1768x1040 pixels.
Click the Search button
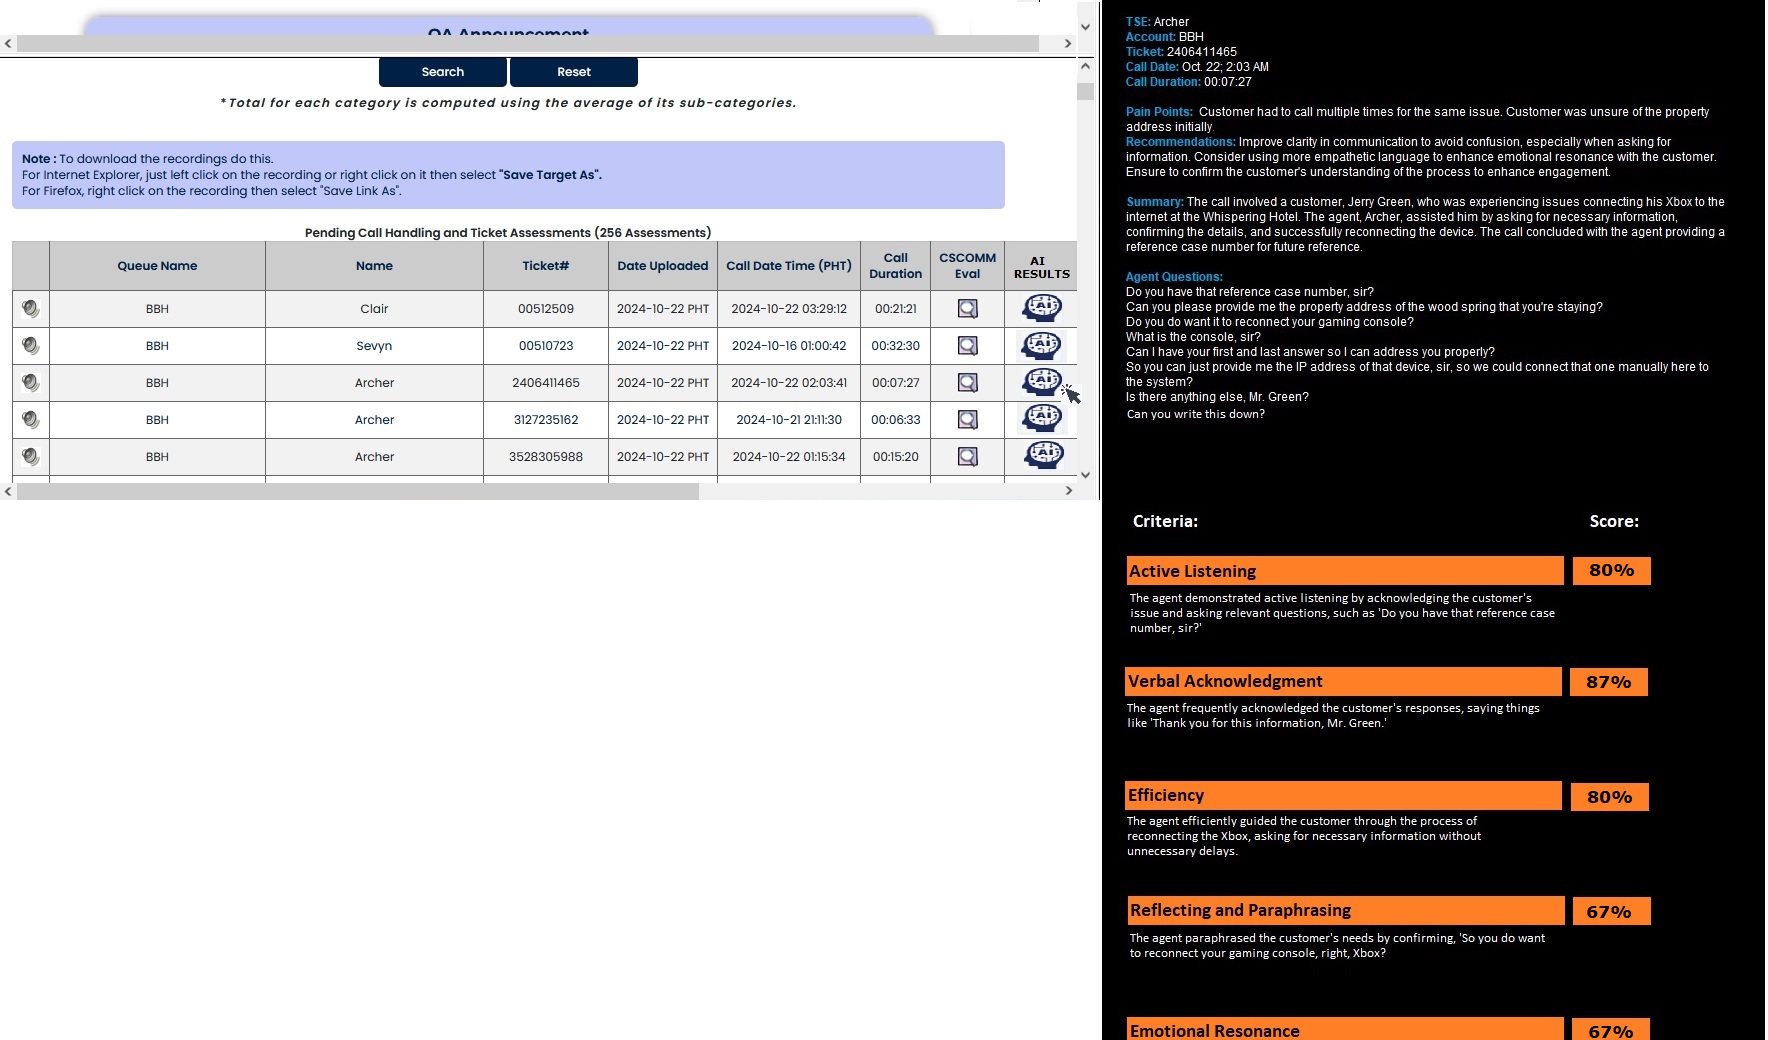[x=442, y=72]
